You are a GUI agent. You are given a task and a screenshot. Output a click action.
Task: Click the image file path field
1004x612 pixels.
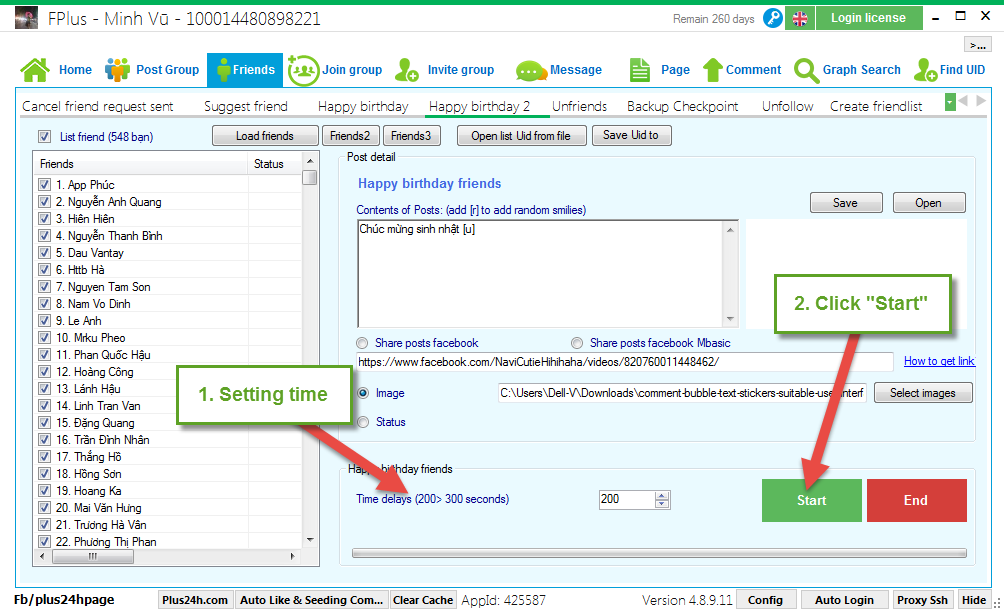682,393
